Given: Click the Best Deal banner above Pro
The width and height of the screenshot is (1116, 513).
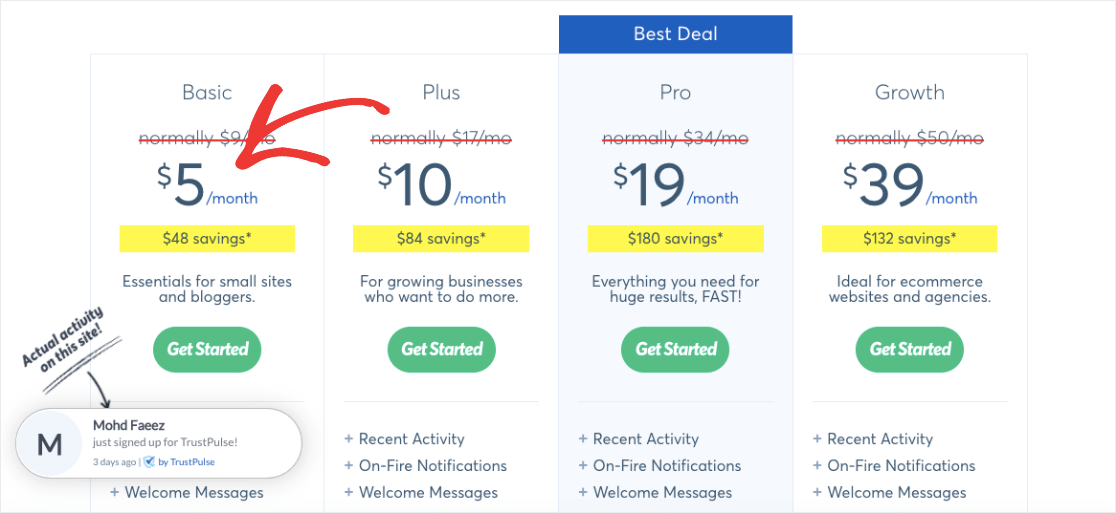Looking at the screenshot, I should tap(675, 34).
